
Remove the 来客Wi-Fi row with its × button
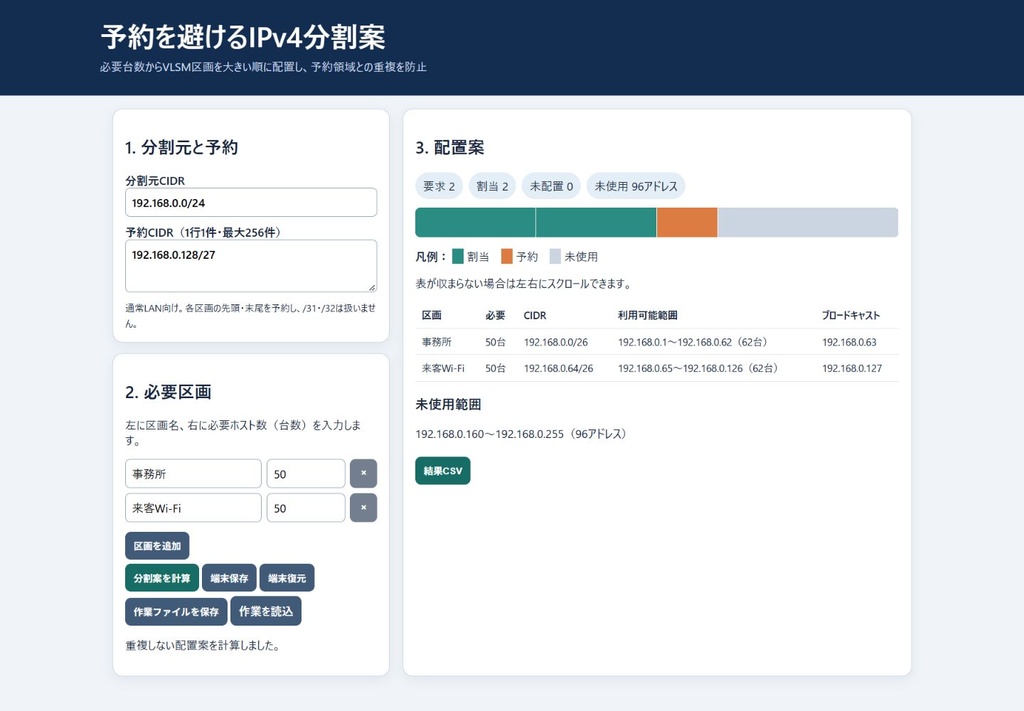point(363,507)
